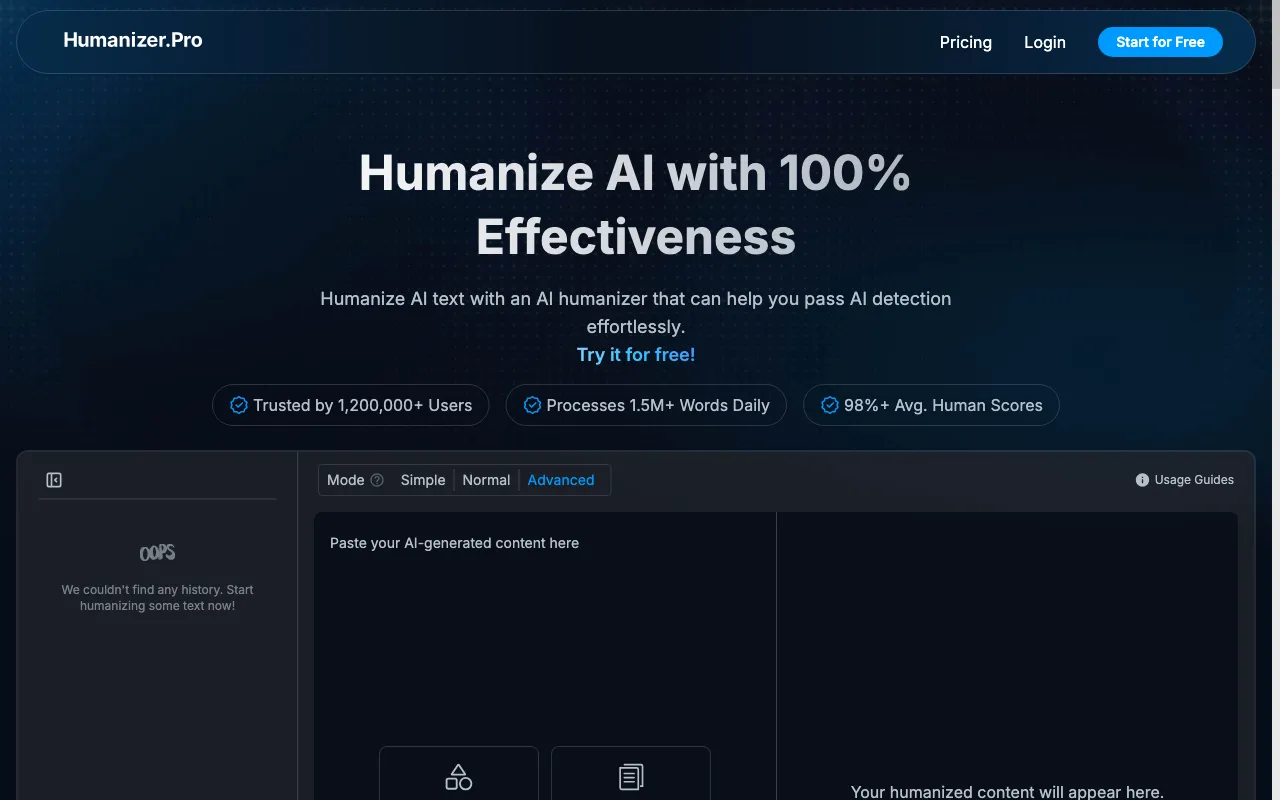
Task: Open the Login page
Action: (1045, 42)
